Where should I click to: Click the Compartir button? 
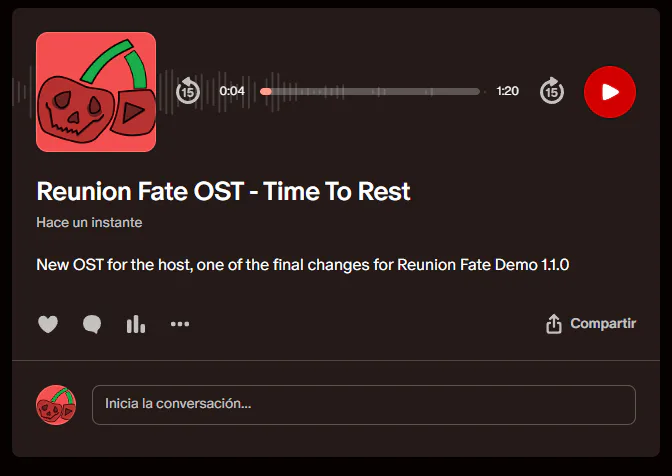603,324
